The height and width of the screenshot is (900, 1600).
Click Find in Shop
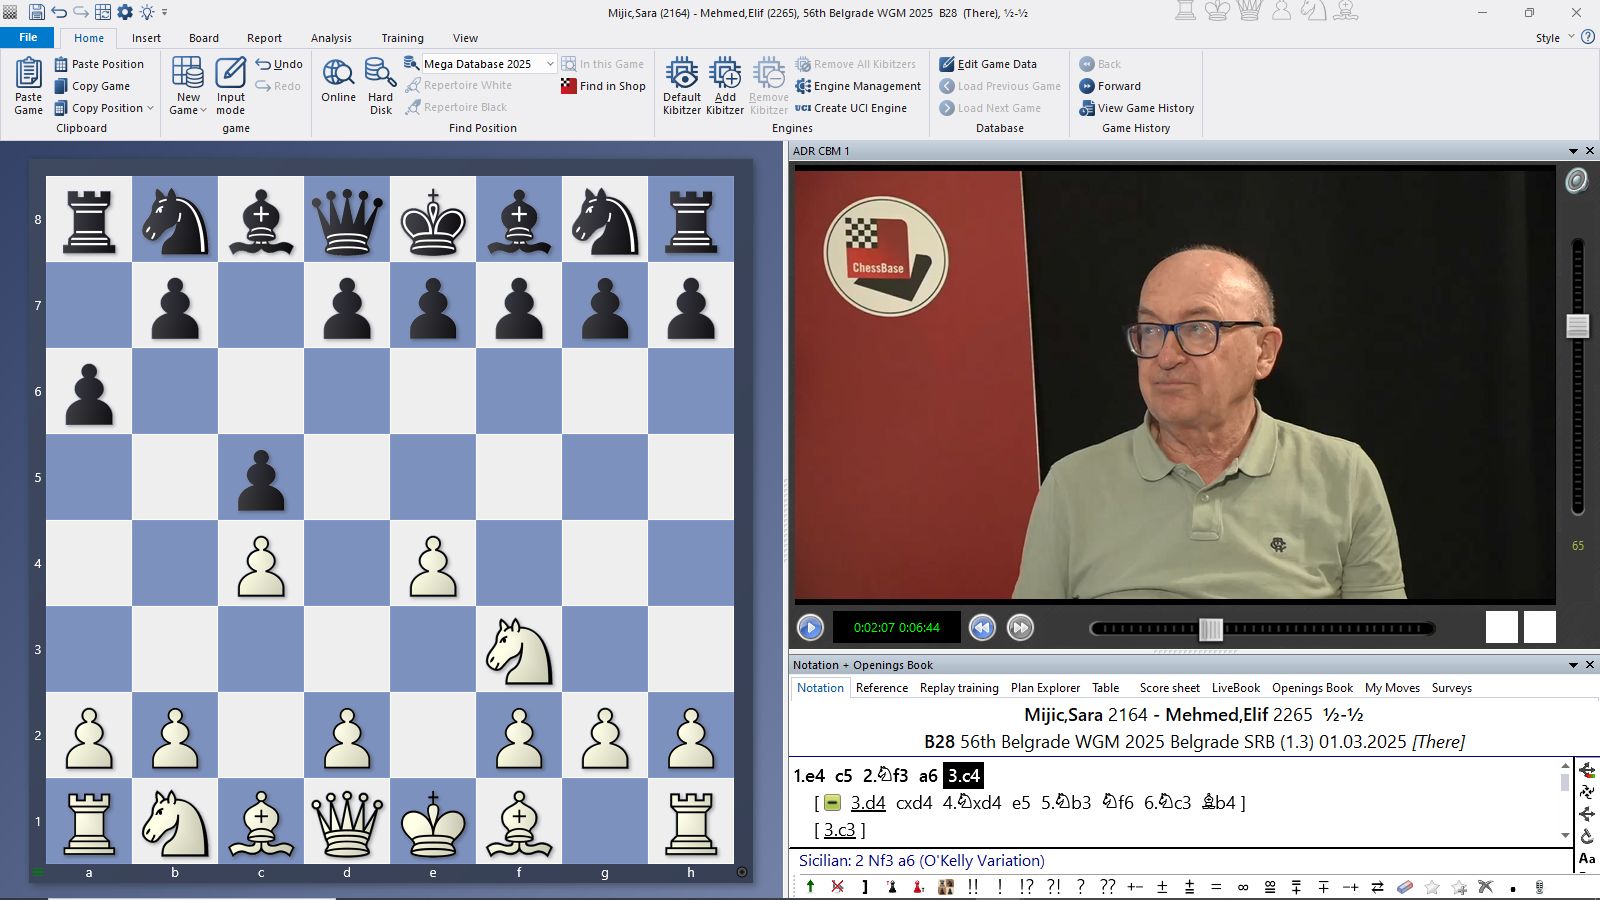click(603, 86)
